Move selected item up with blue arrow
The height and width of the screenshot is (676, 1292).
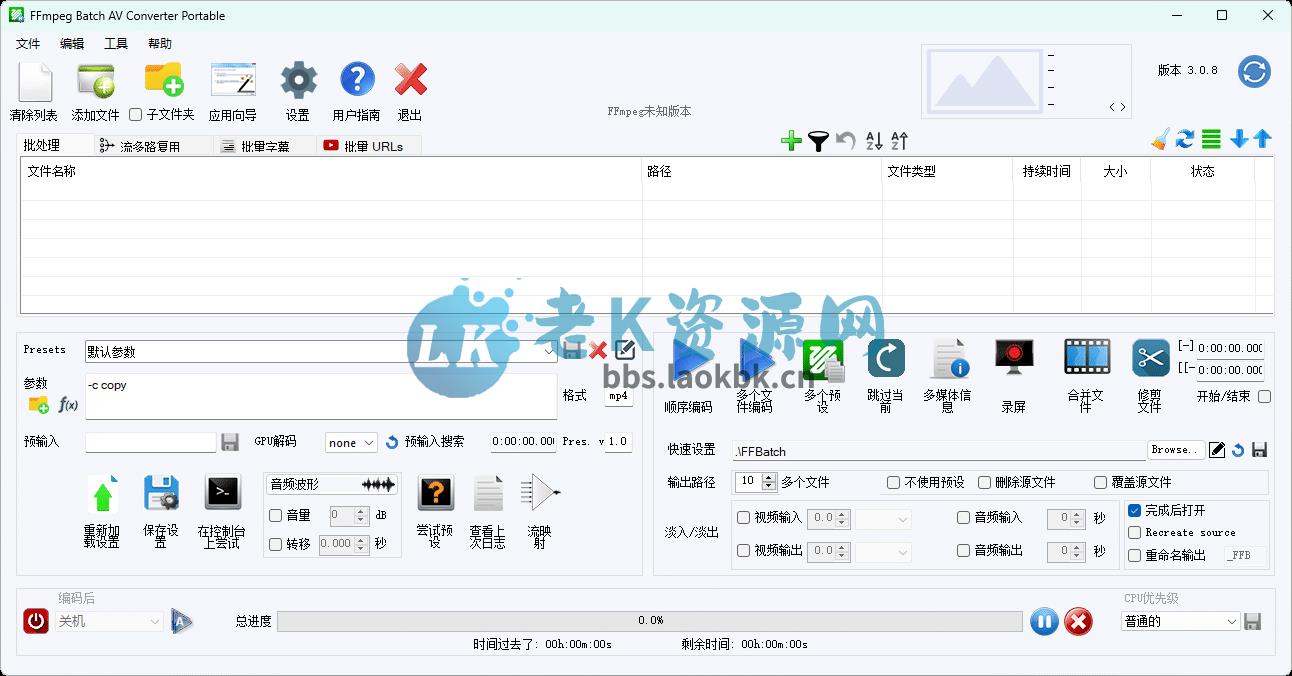(1262, 140)
